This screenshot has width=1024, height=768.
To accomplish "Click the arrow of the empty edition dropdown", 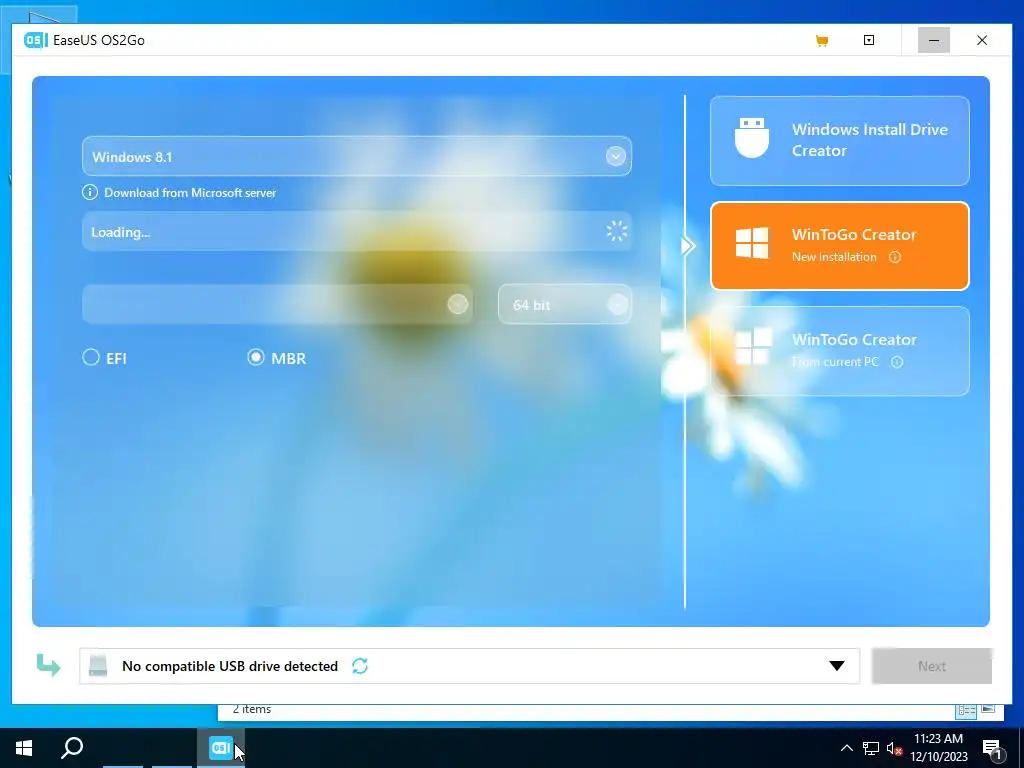I will click(x=457, y=304).
